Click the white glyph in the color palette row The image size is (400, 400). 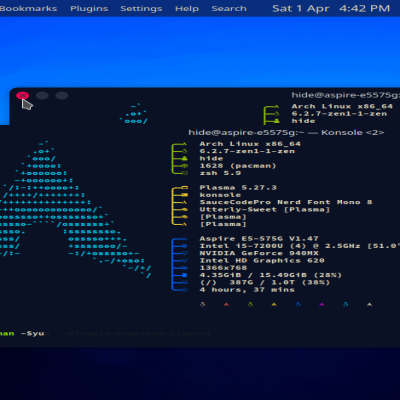coord(369,304)
